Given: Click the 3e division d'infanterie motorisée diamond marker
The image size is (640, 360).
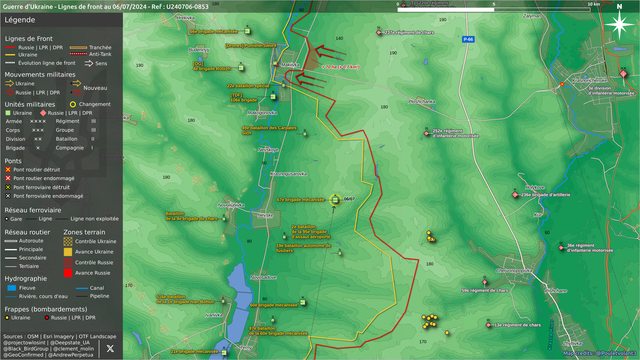Looking at the screenshot, I should point(623,74).
